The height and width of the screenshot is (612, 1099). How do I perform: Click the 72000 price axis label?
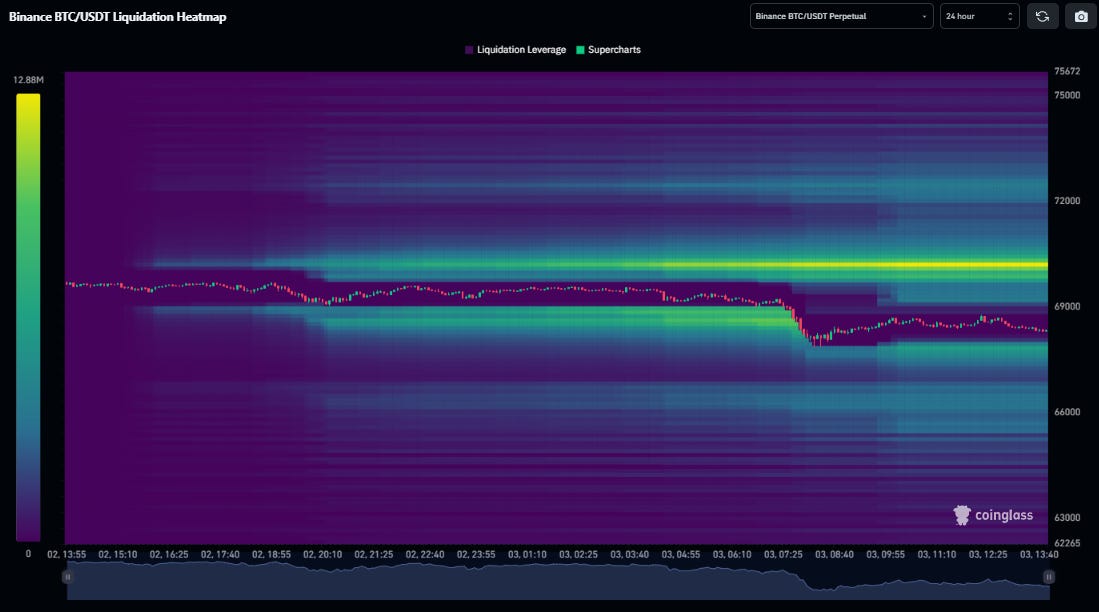1067,200
